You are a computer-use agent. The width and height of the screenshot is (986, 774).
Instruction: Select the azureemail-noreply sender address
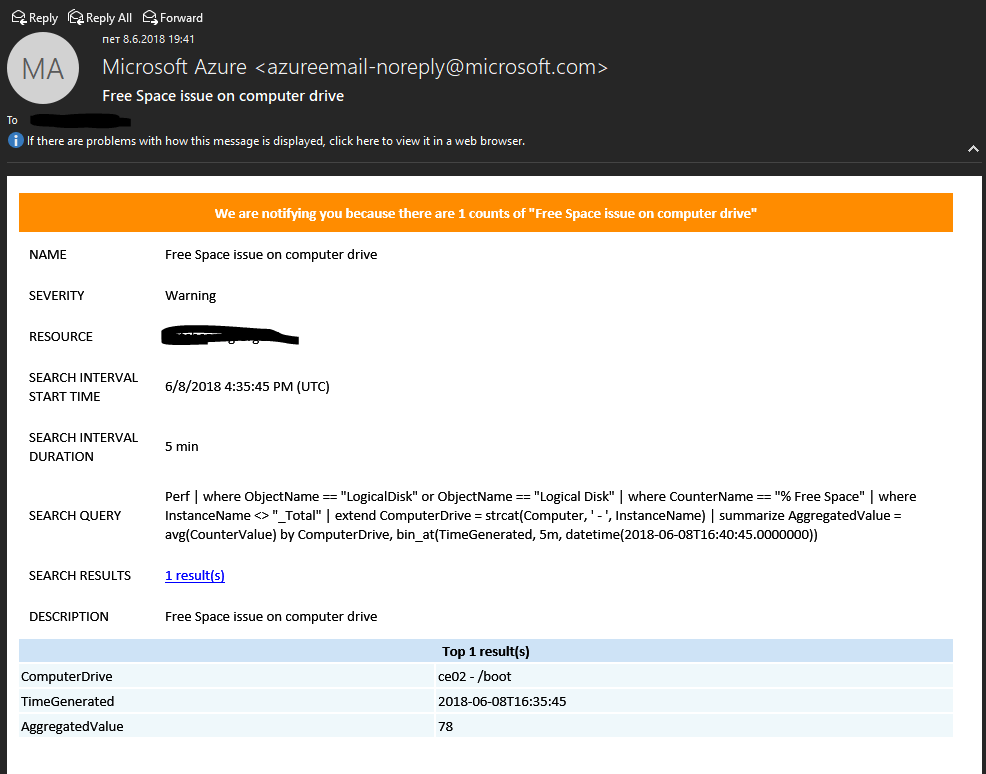pos(431,67)
